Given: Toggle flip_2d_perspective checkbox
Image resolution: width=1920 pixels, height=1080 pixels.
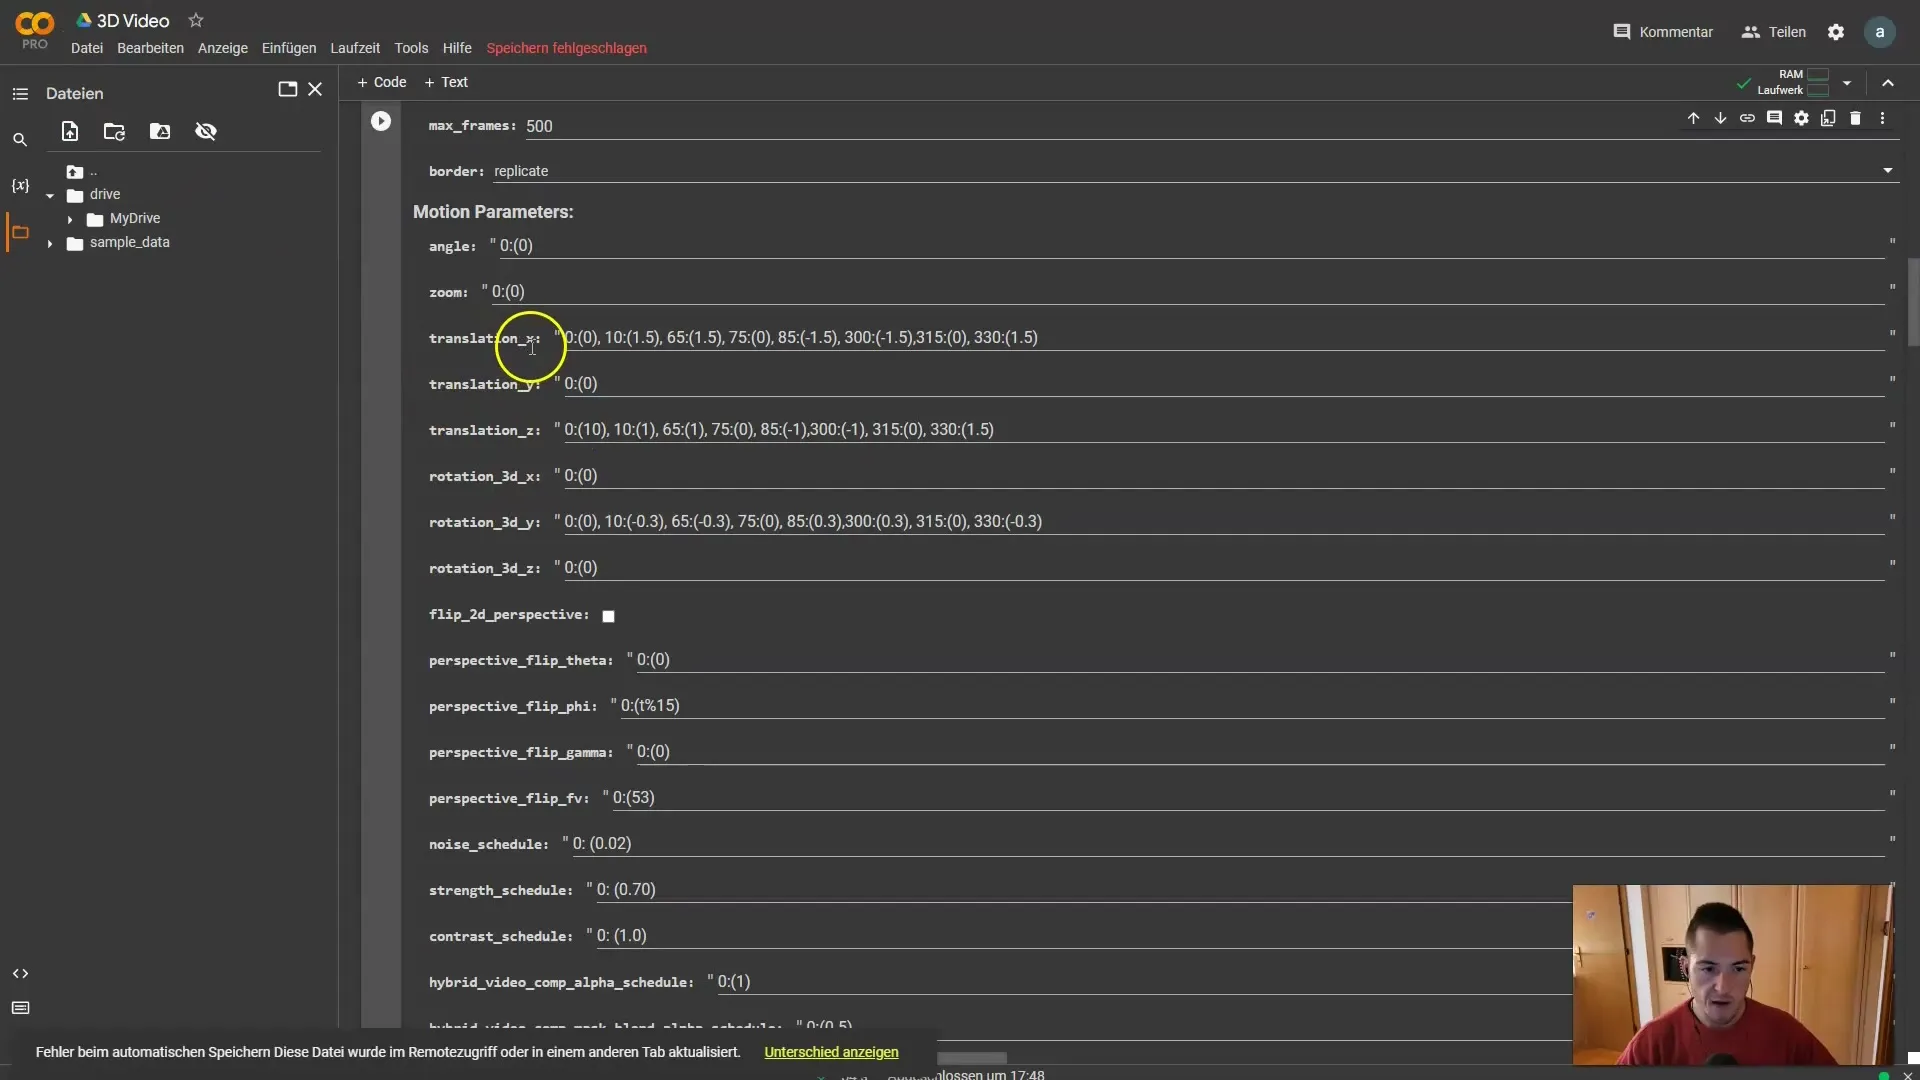Looking at the screenshot, I should (608, 616).
